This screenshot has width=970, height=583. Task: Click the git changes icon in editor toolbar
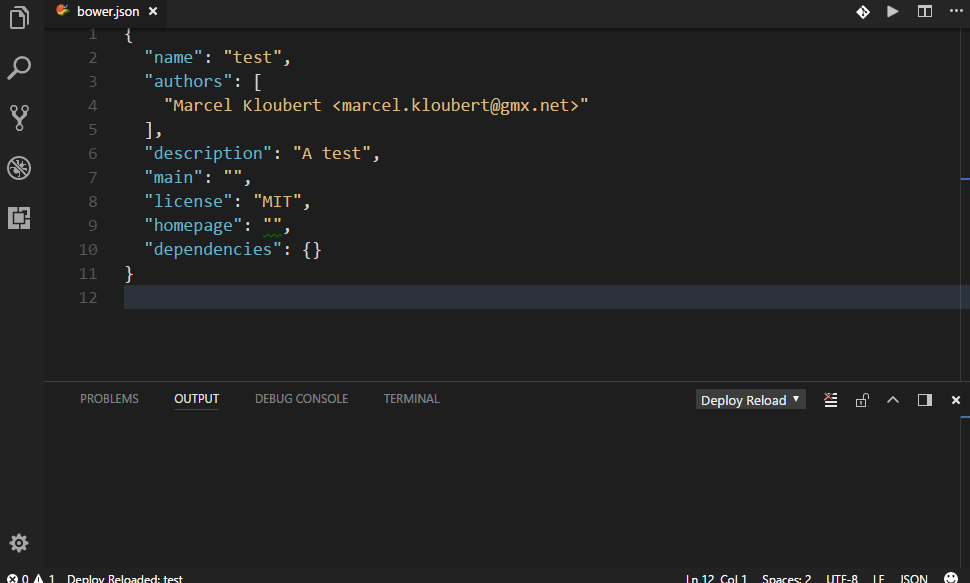863,12
